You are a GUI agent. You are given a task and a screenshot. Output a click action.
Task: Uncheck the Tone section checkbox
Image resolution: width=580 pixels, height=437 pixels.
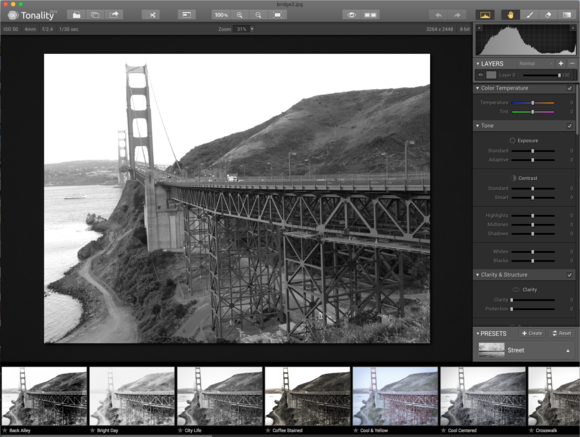pos(570,126)
